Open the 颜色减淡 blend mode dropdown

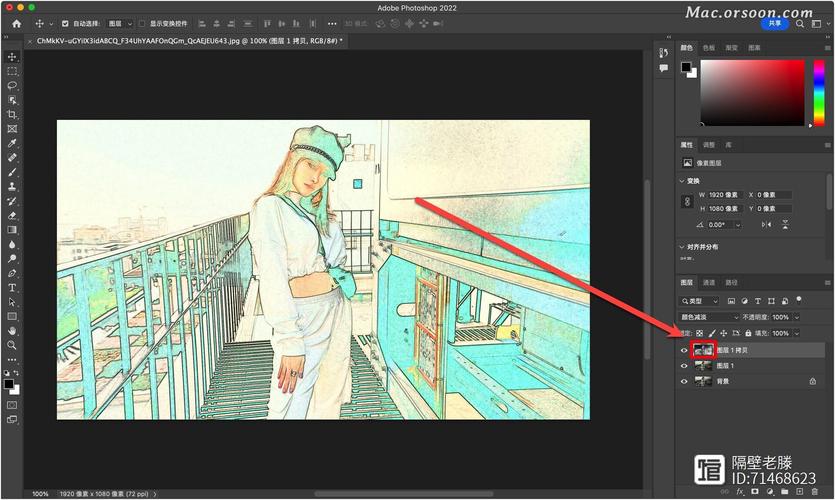click(709, 317)
